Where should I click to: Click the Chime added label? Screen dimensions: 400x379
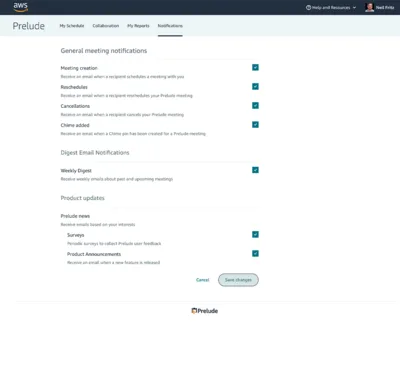click(75, 125)
